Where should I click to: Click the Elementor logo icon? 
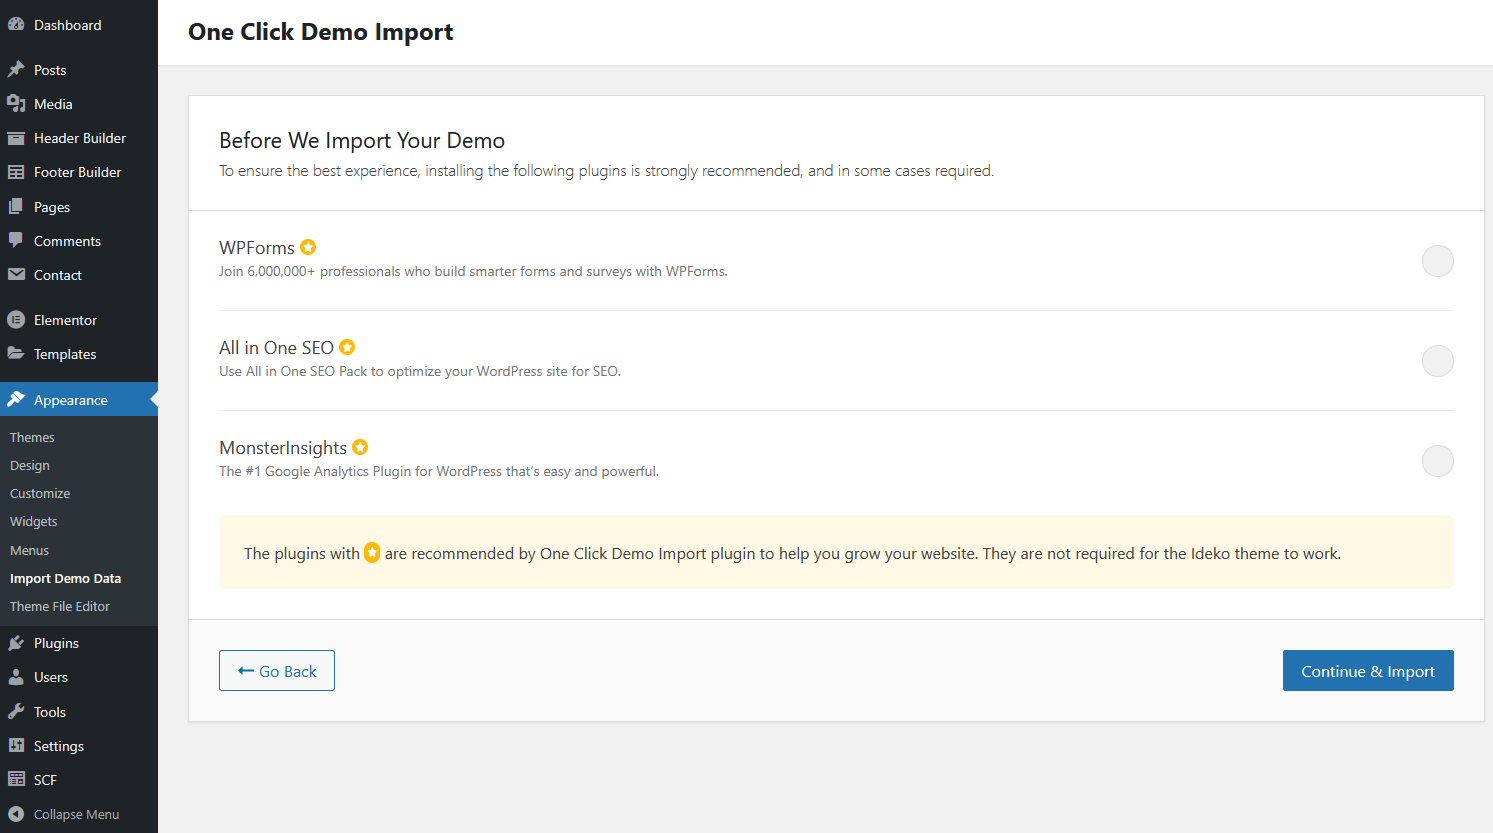(x=16, y=320)
